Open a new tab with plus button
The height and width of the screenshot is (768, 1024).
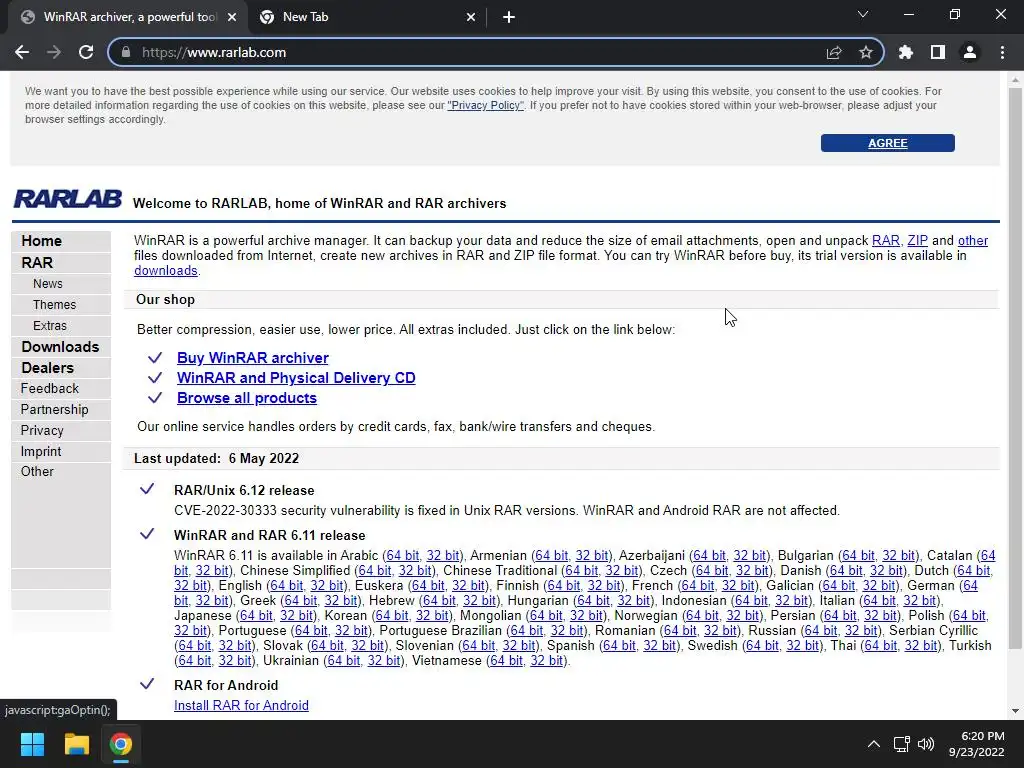509,17
